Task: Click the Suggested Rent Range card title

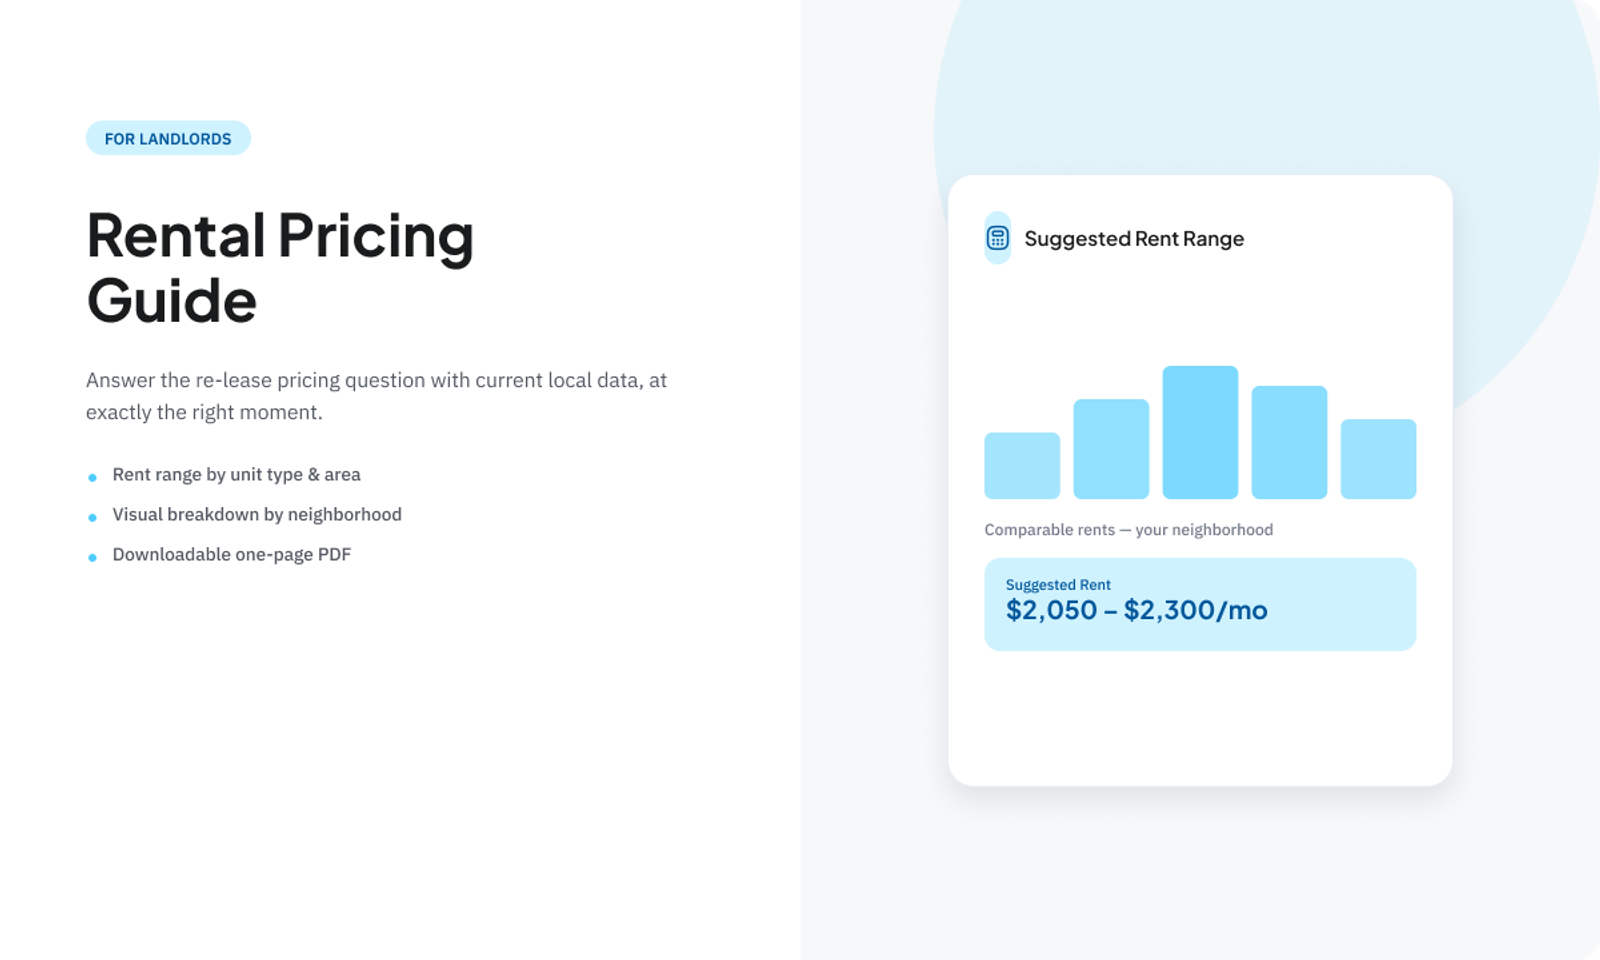Action: 1134,238
